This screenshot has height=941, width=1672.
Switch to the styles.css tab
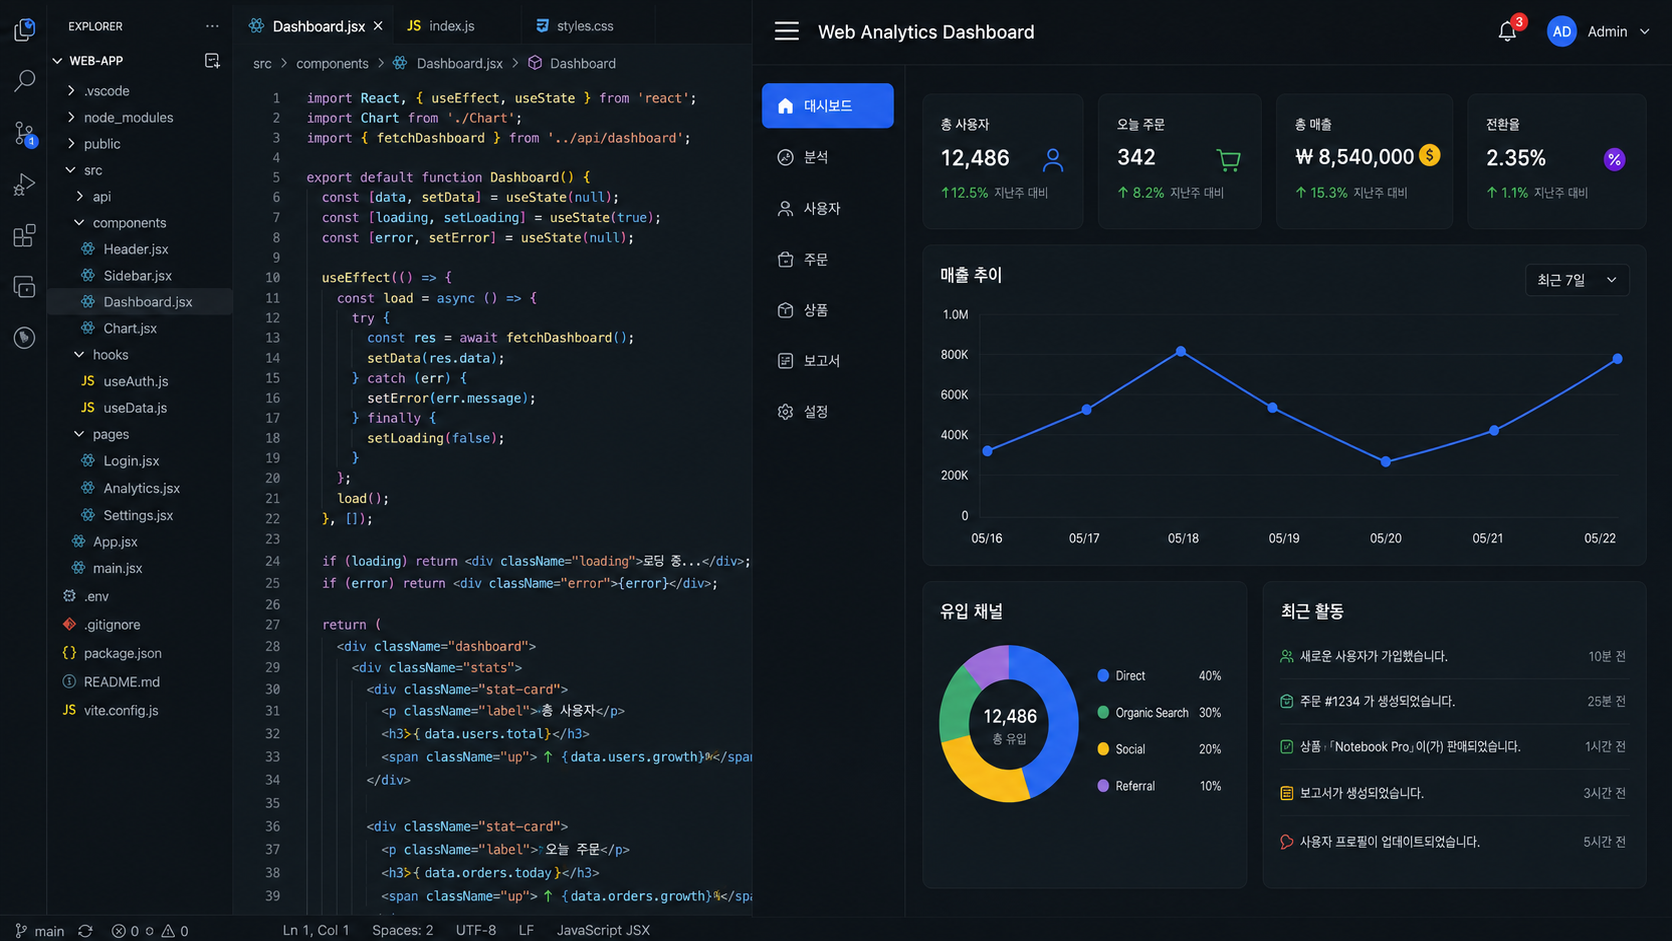(575, 26)
